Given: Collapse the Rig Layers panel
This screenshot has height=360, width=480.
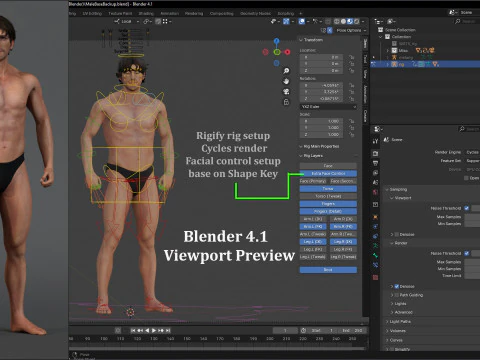Looking at the screenshot, I should pyautogui.click(x=311, y=156).
